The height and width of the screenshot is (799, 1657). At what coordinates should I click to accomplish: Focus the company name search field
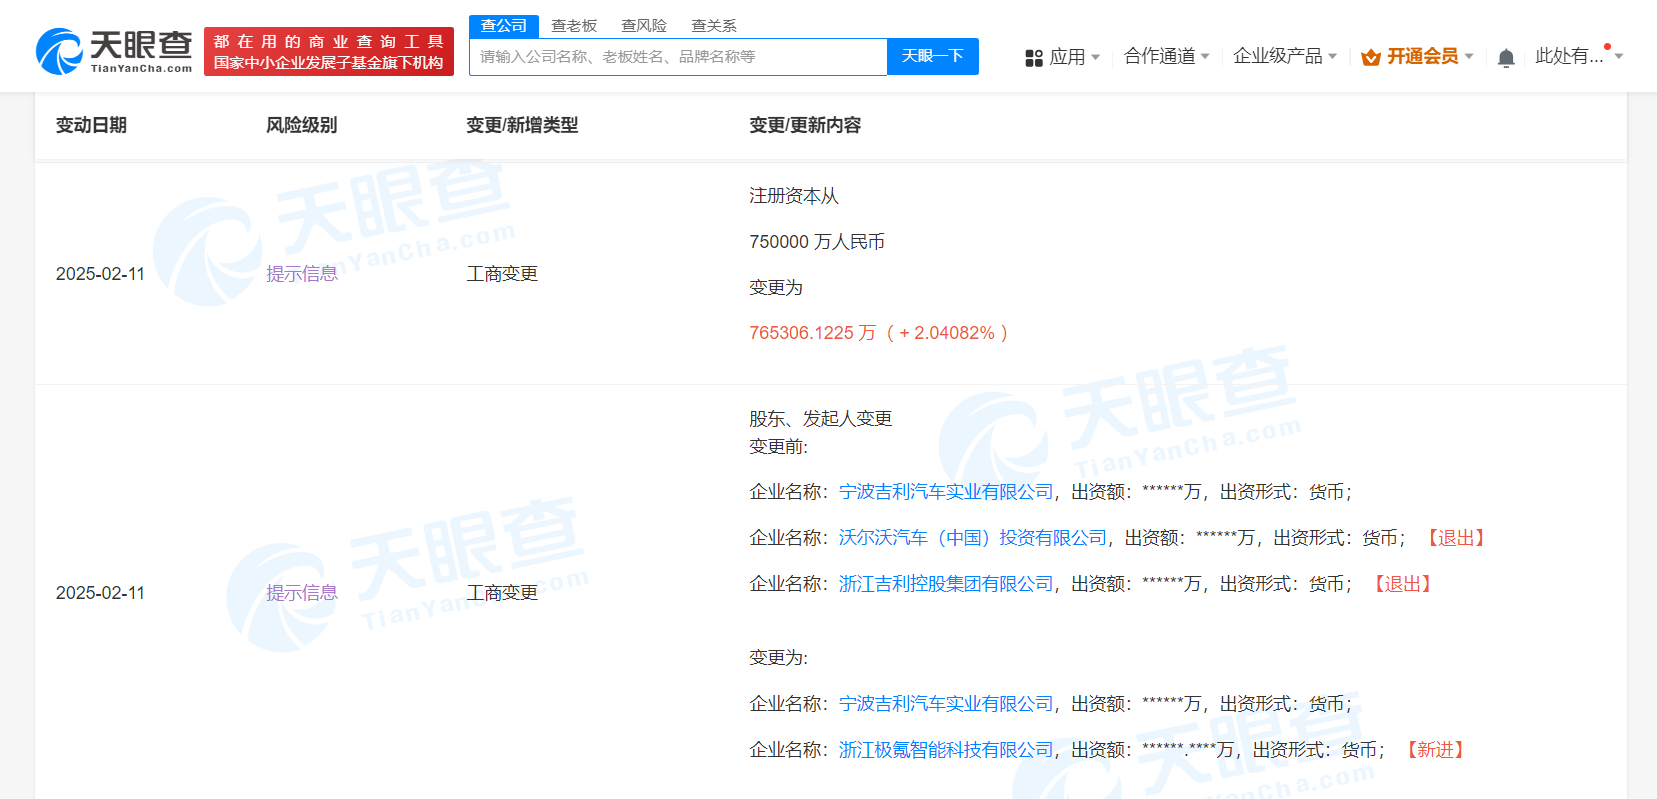pyautogui.click(x=678, y=57)
